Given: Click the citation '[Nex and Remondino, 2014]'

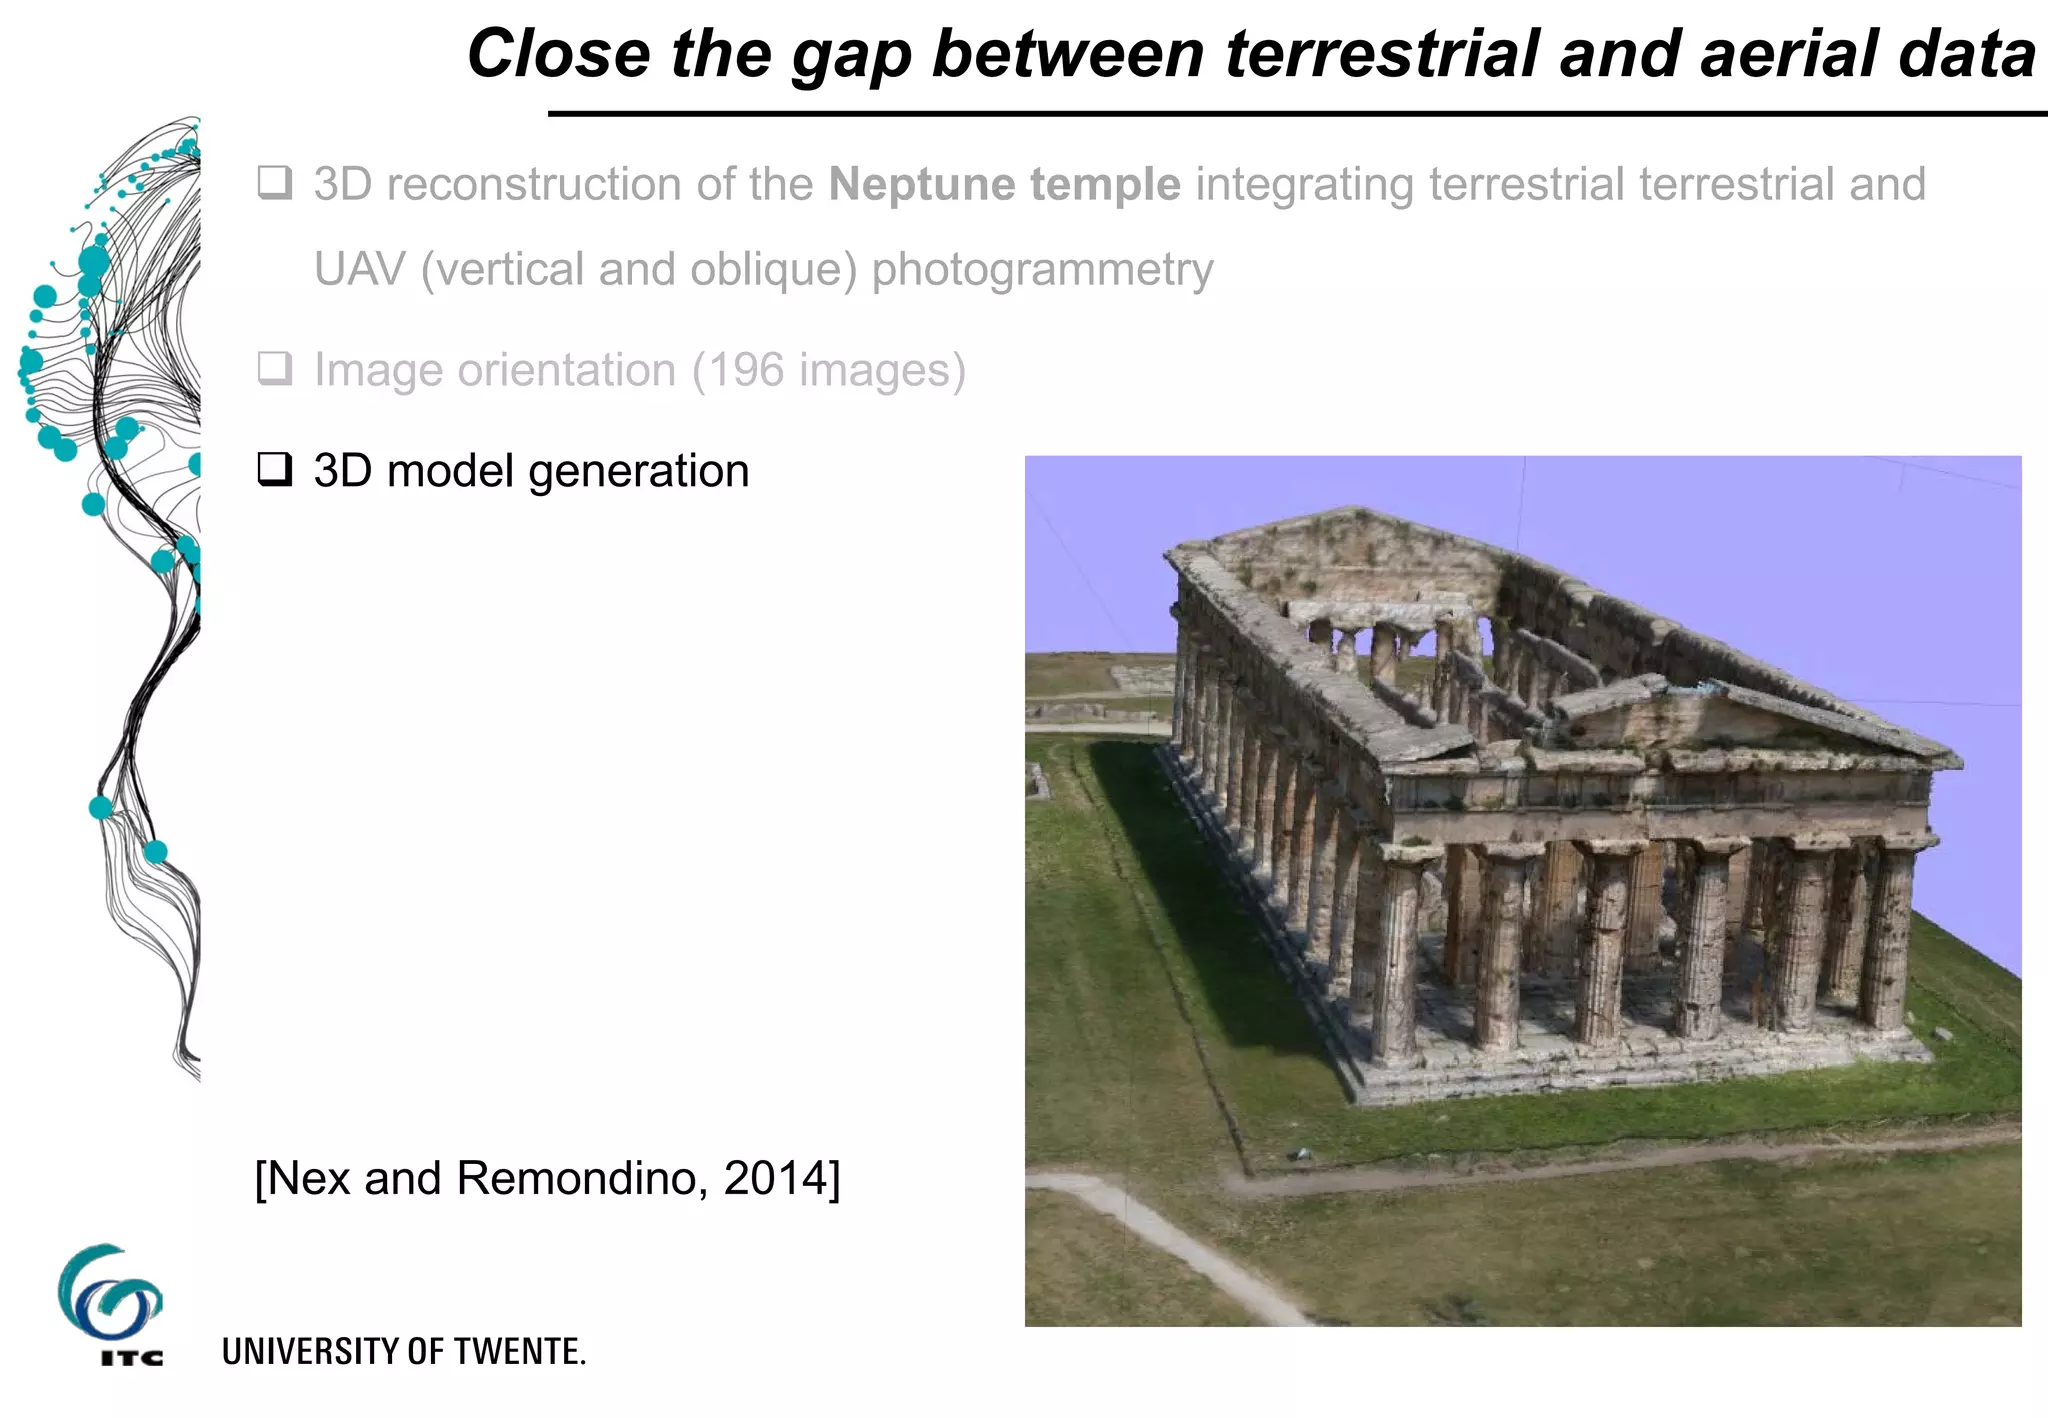Looking at the screenshot, I should tap(548, 1178).
